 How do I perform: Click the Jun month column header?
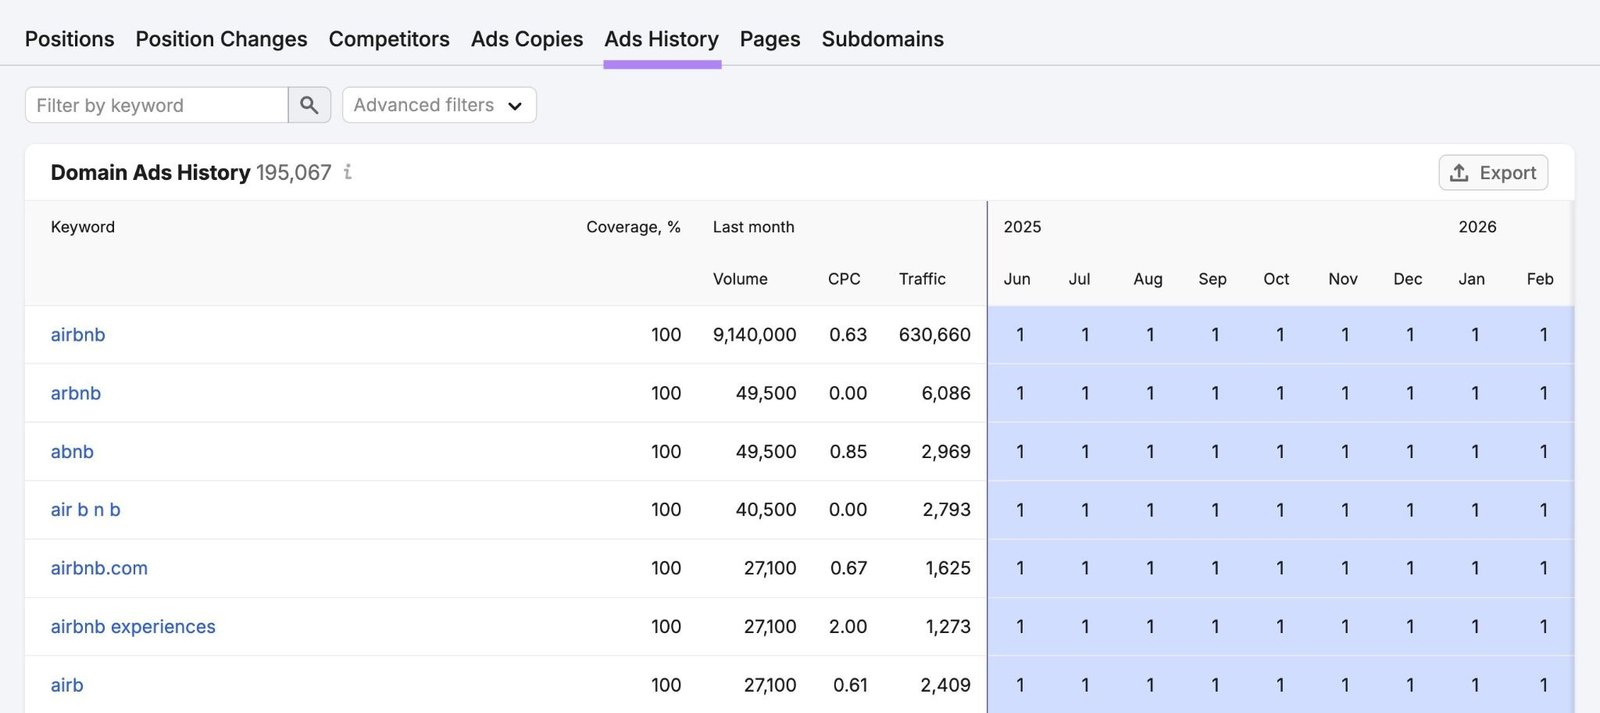(x=1017, y=279)
